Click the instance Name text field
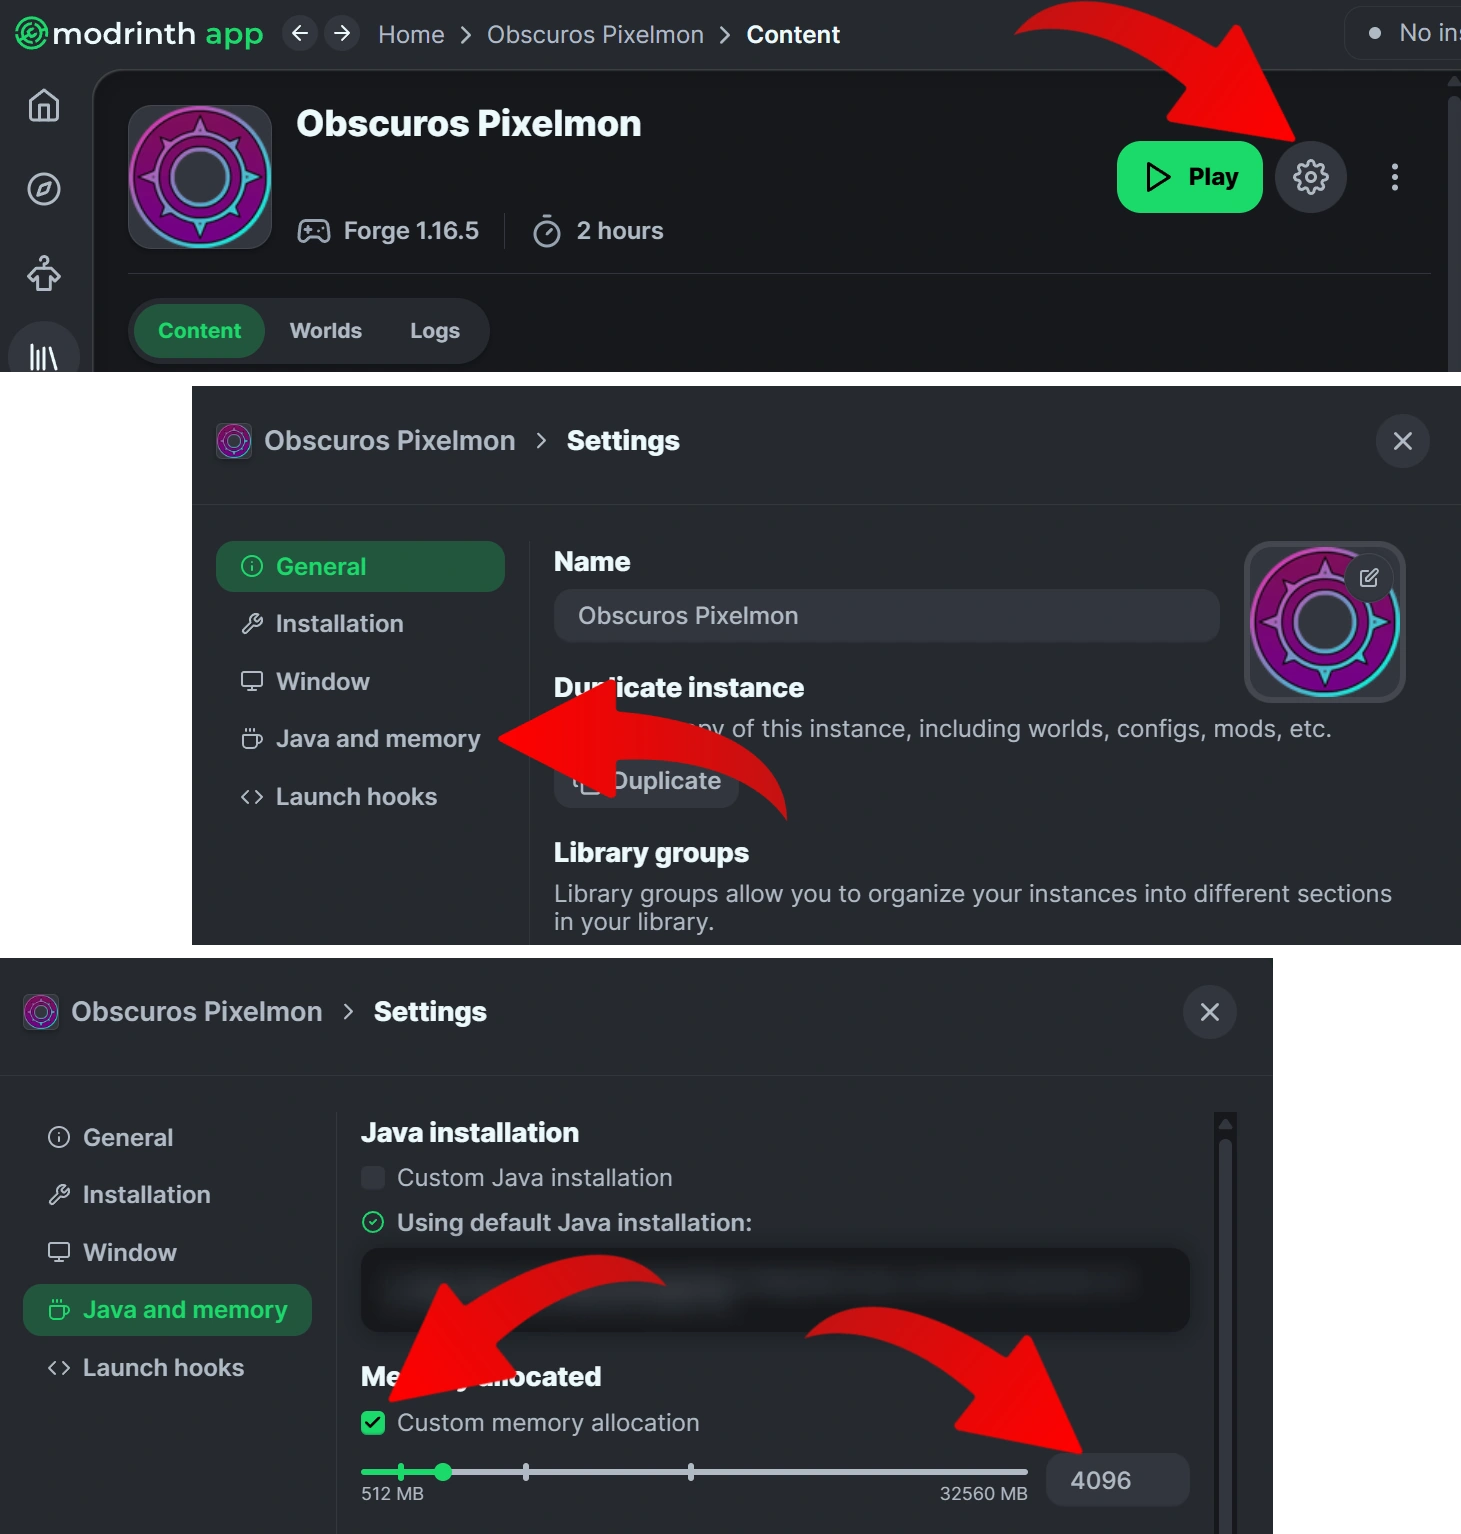The width and height of the screenshot is (1461, 1534). click(x=886, y=615)
